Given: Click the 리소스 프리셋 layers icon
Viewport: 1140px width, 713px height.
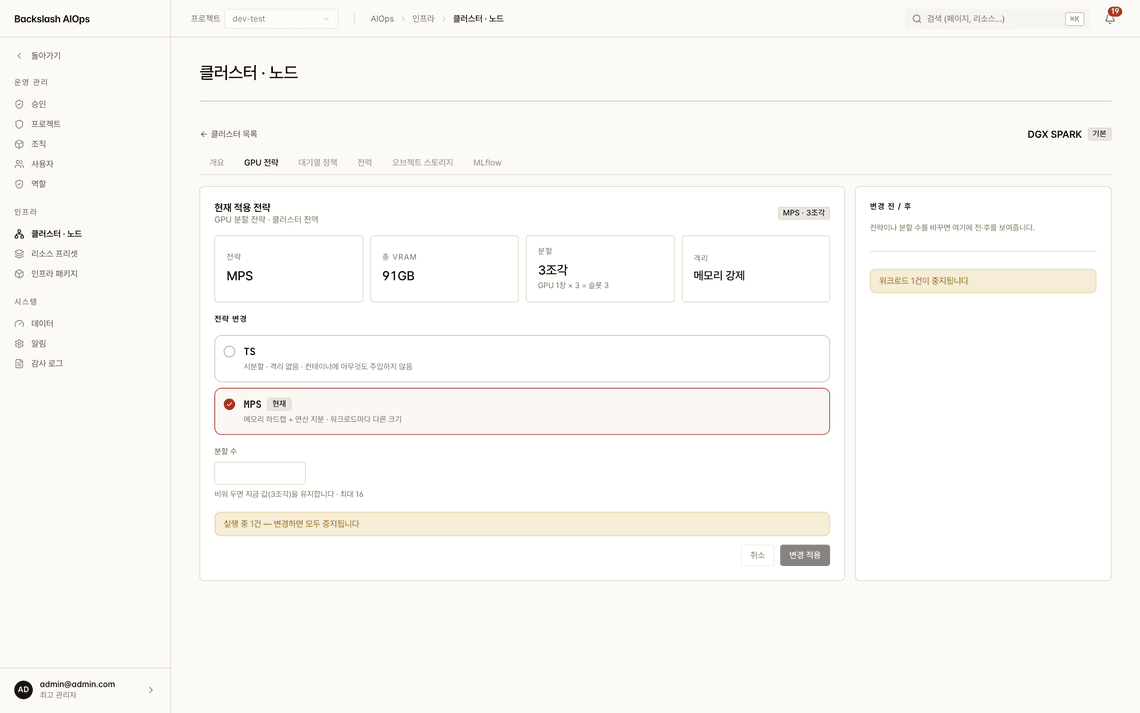Looking at the screenshot, I should pyautogui.click(x=19, y=254).
